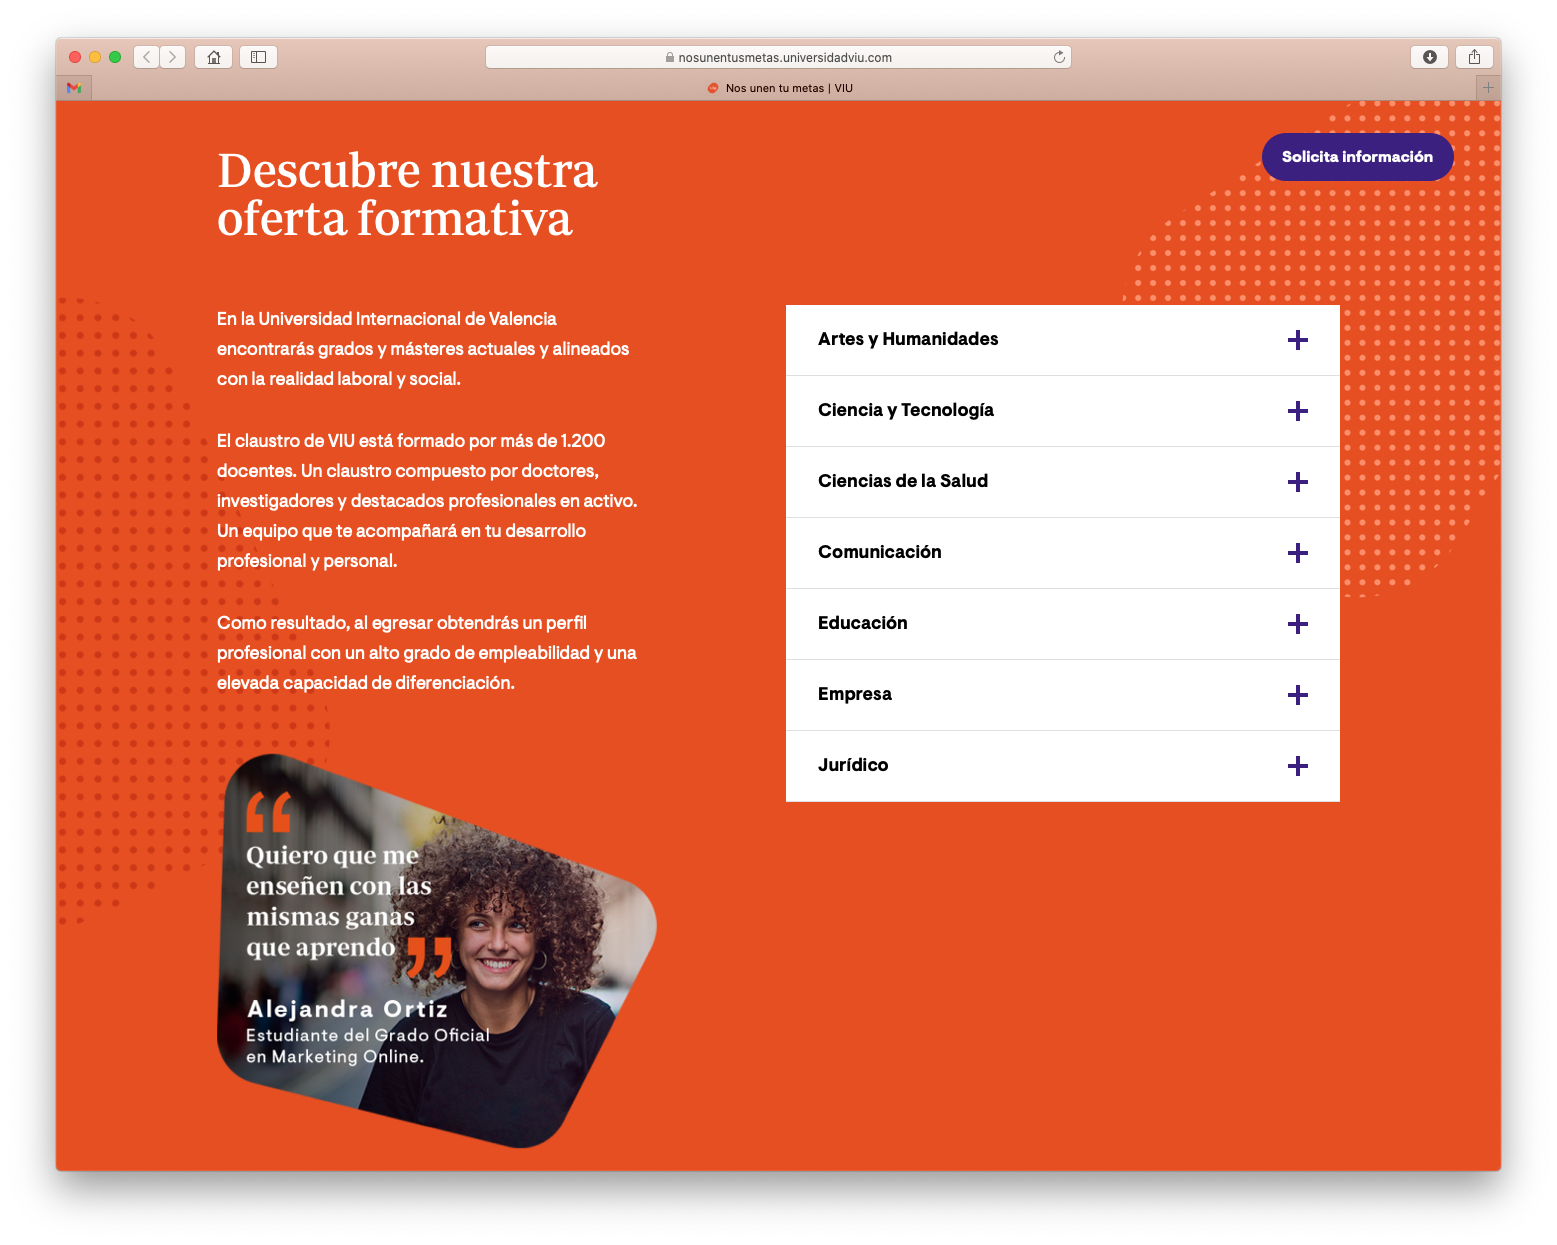
Task: Expand the Educación category
Action: pyautogui.click(x=1297, y=624)
